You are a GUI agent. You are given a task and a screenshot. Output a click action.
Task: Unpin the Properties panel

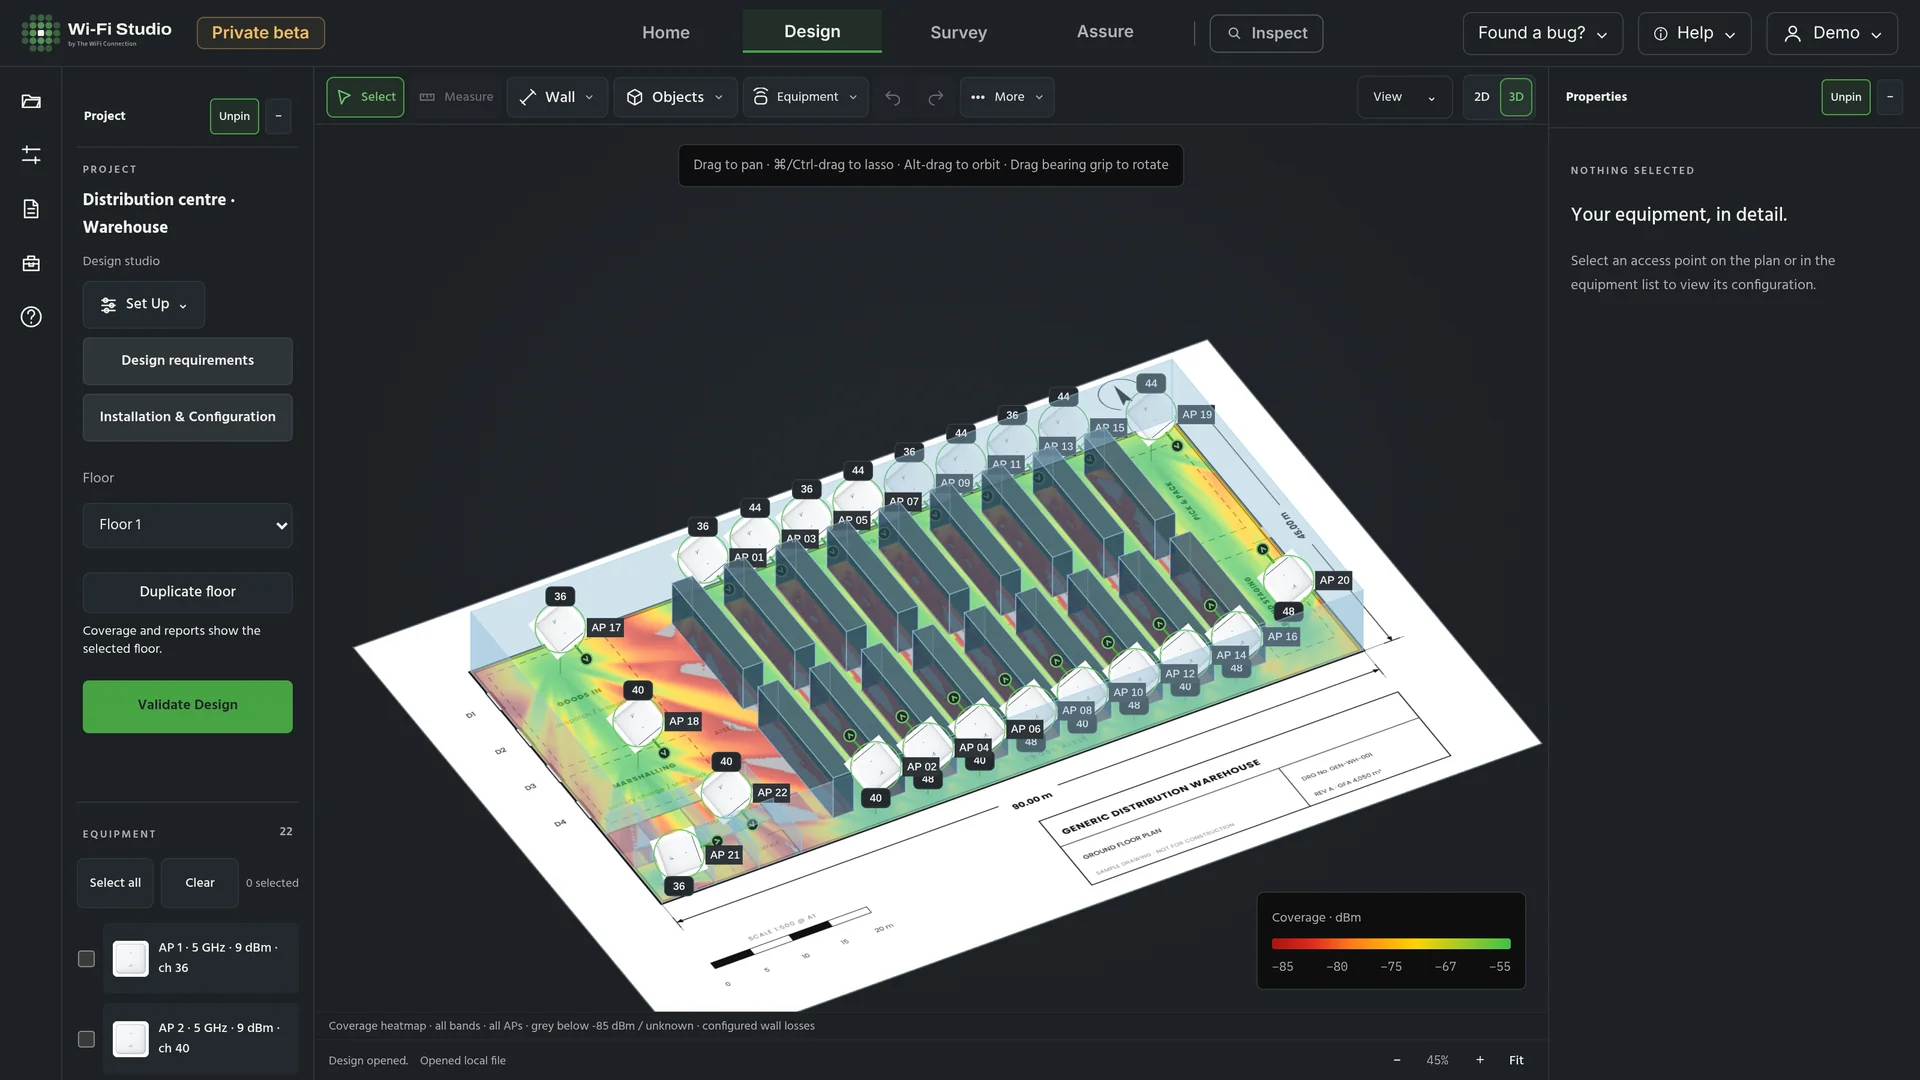[x=1845, y=97]
